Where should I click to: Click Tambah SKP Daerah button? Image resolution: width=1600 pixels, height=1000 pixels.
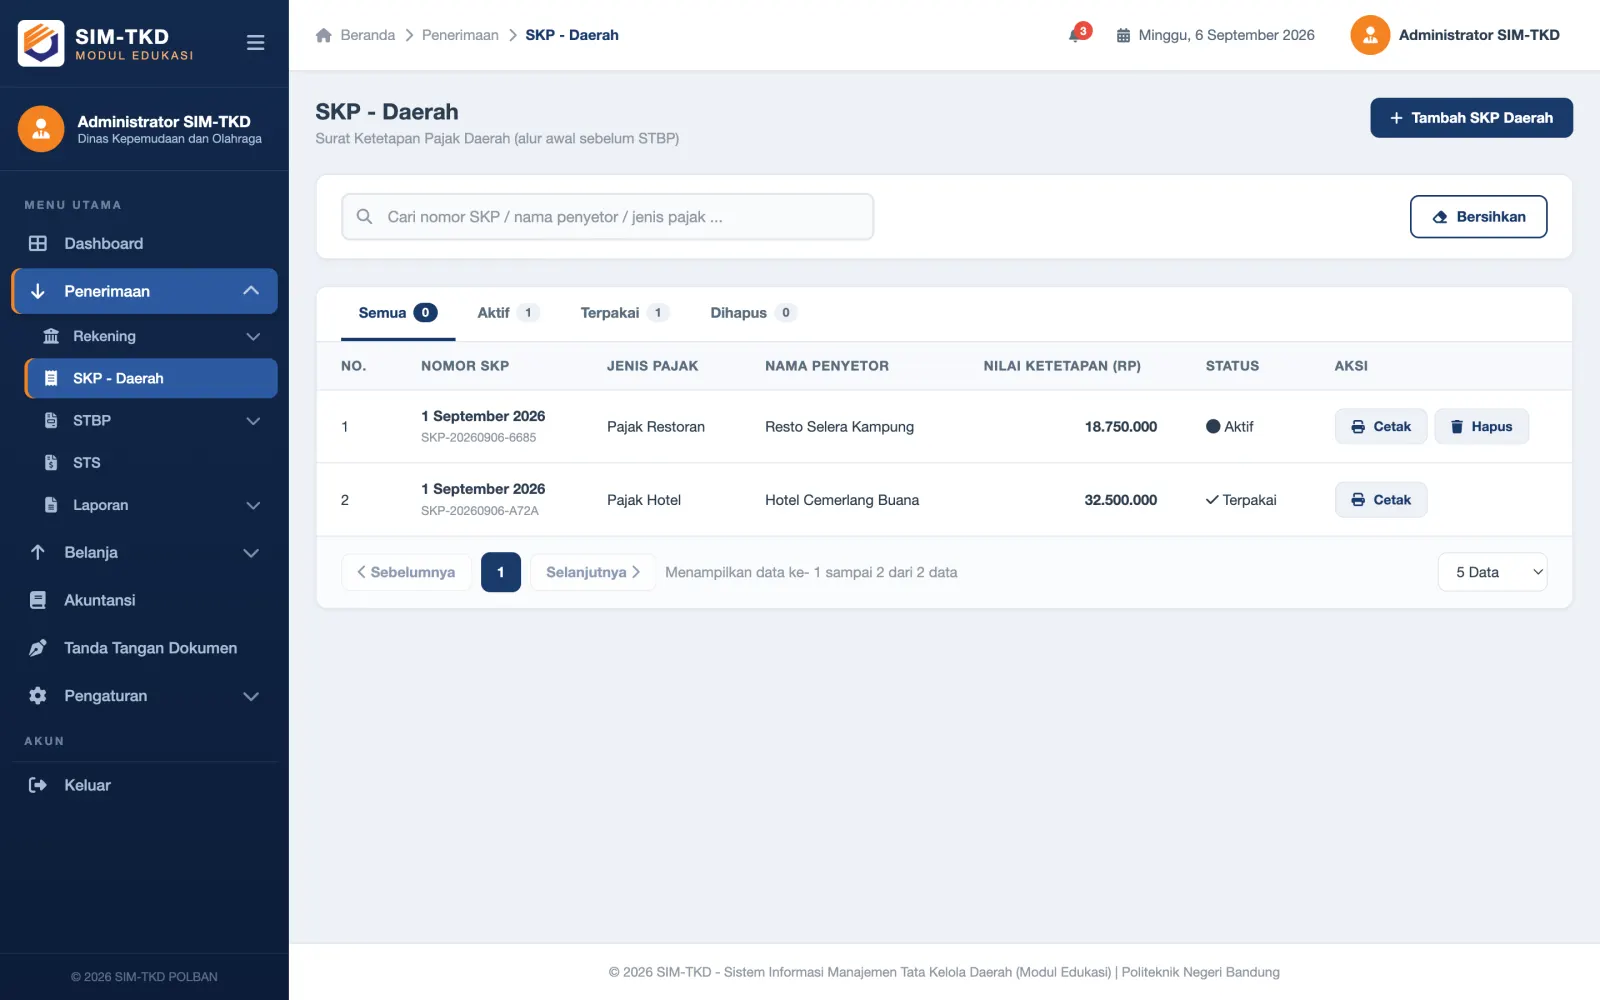[x=1471, y=118]
